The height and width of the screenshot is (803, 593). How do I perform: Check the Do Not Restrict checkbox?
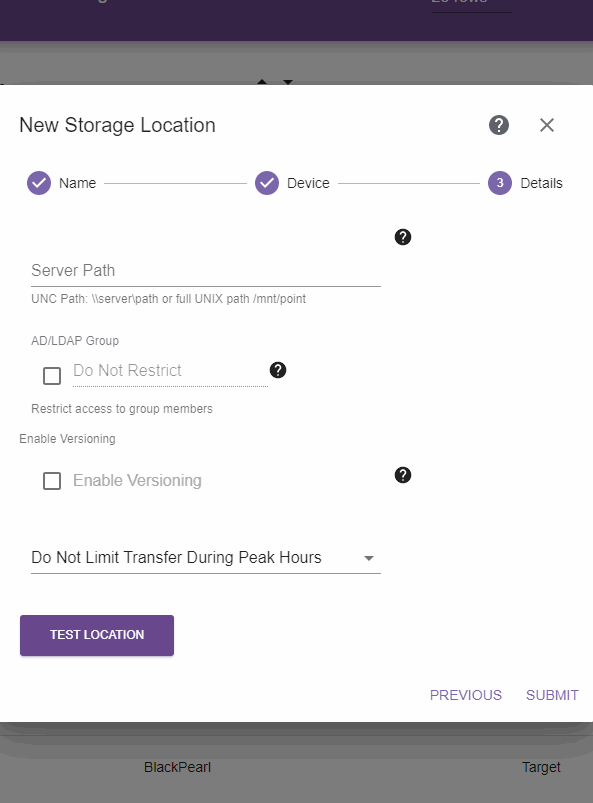click(x=52, y=376)
